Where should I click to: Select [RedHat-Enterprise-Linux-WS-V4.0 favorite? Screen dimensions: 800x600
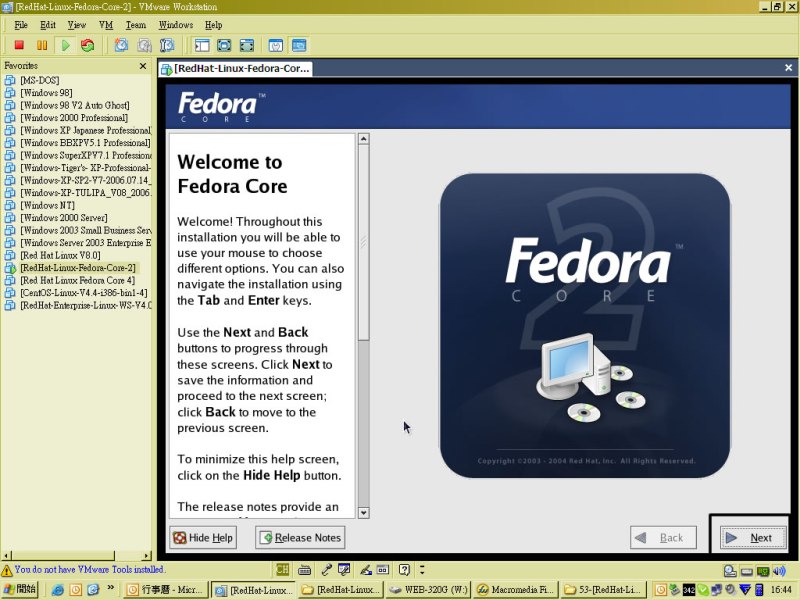pos(86,306)
